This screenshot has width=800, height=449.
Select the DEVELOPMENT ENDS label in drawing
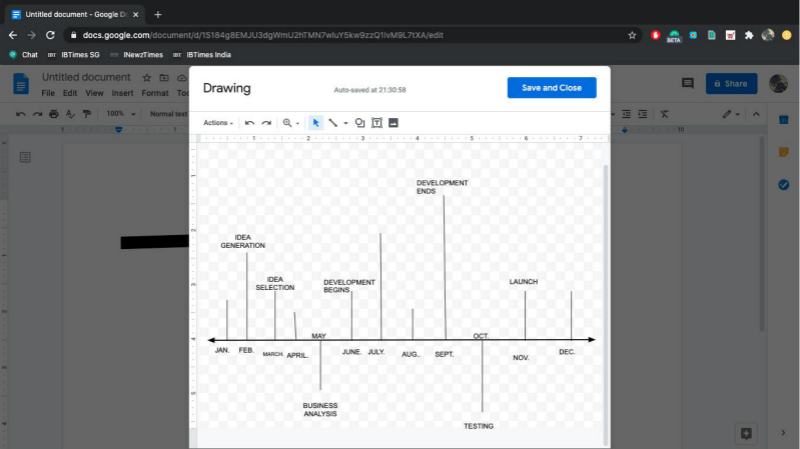[441, 187]
